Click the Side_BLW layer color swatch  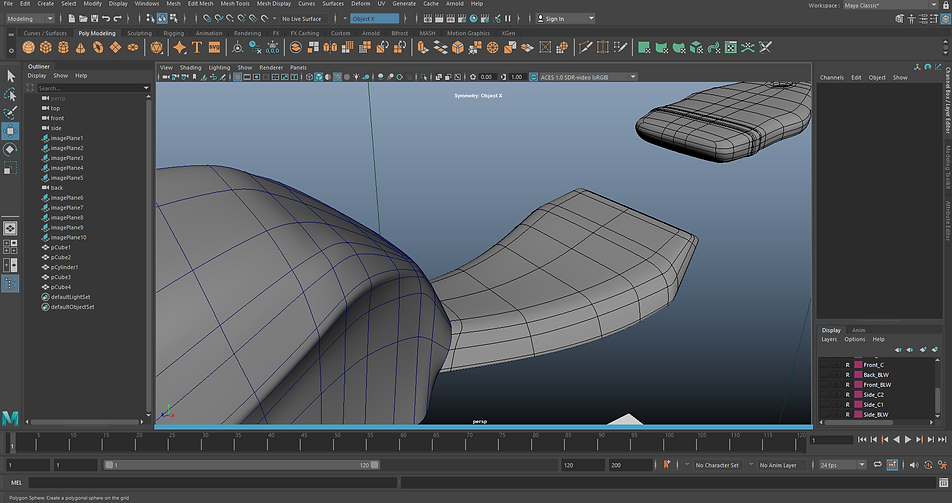[x=858, y=415]
